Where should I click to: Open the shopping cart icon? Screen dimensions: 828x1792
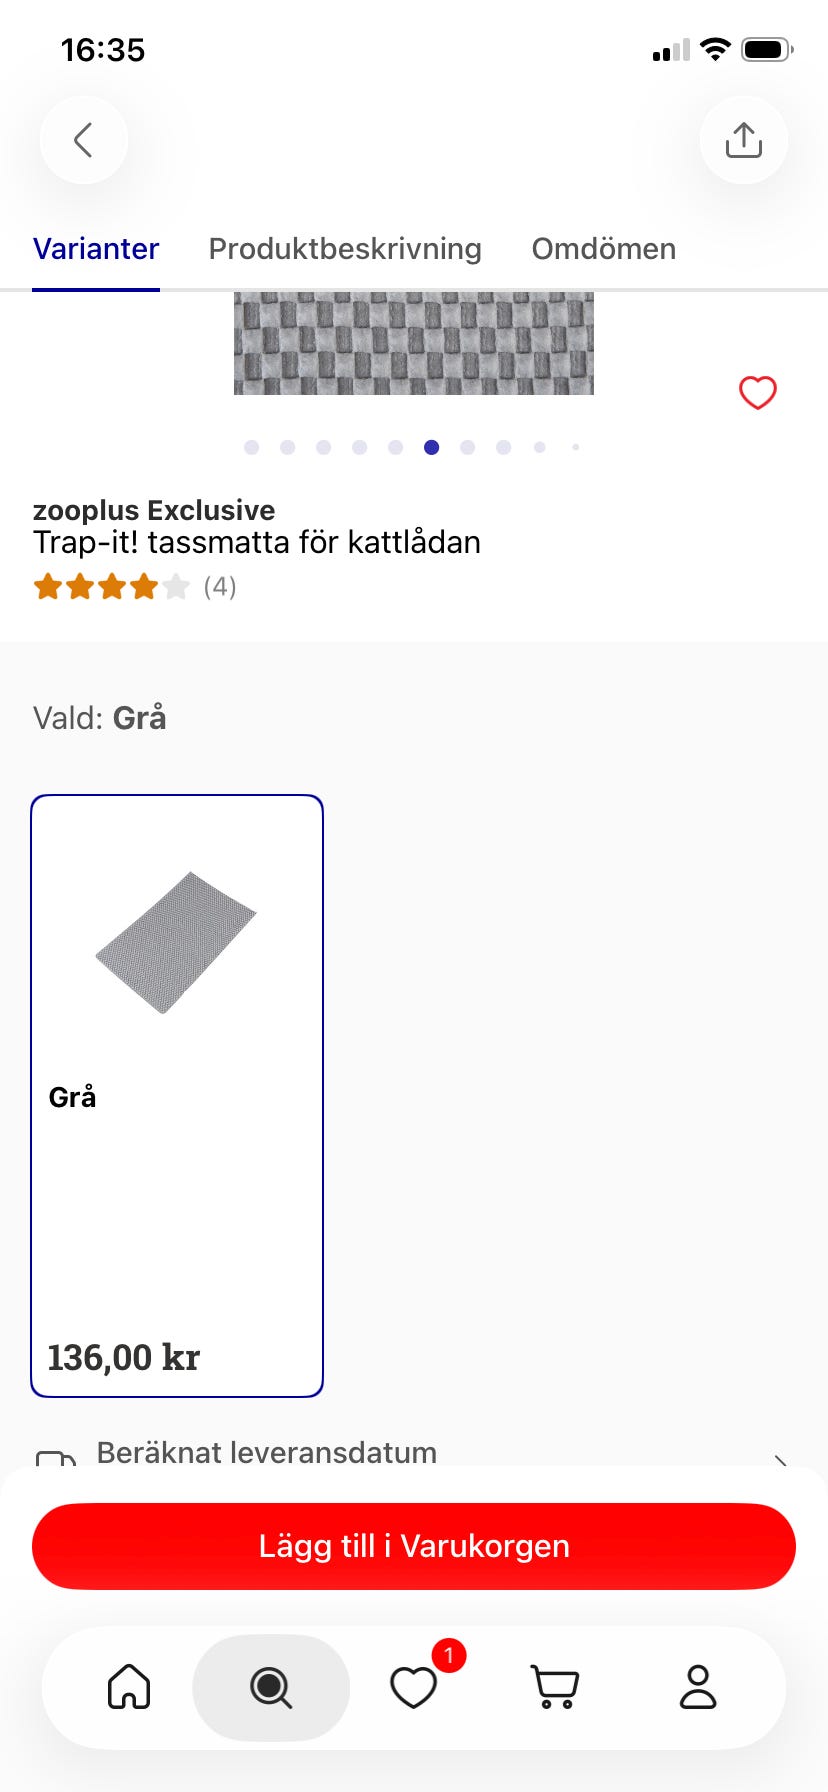pyautogui.click(x=555, y=1687)
